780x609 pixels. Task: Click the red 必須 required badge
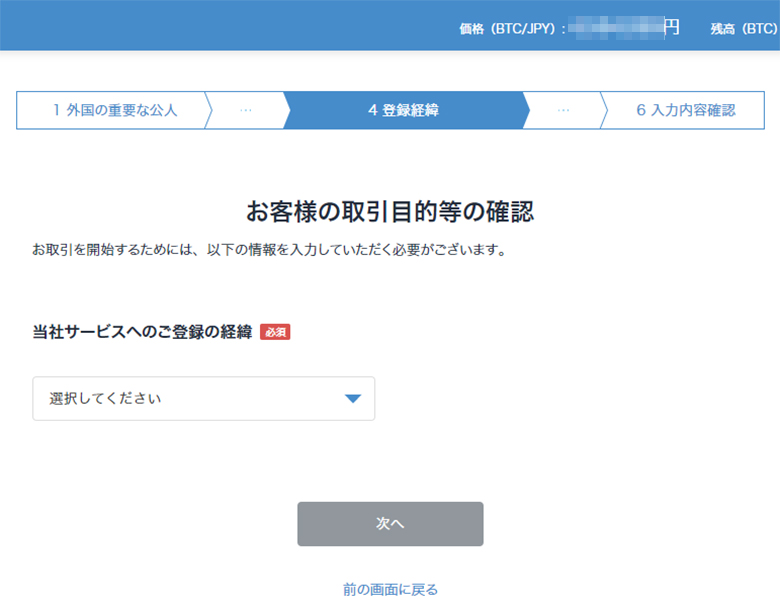(x=275, y=332)
